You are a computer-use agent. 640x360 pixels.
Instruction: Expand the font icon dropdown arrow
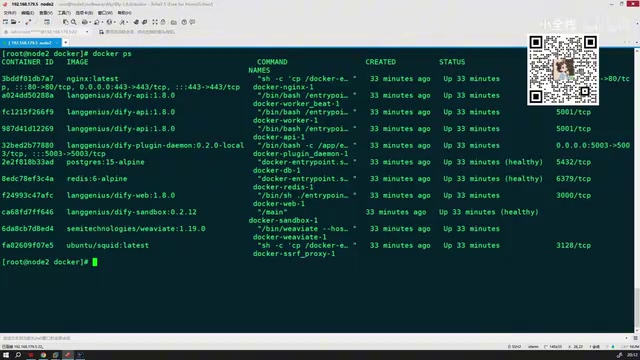pos(127,22)
